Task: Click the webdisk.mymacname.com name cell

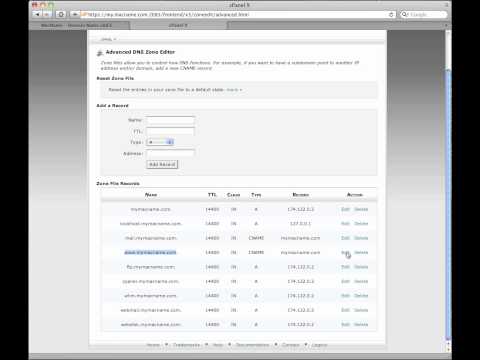Action: (x=151, y=325)
